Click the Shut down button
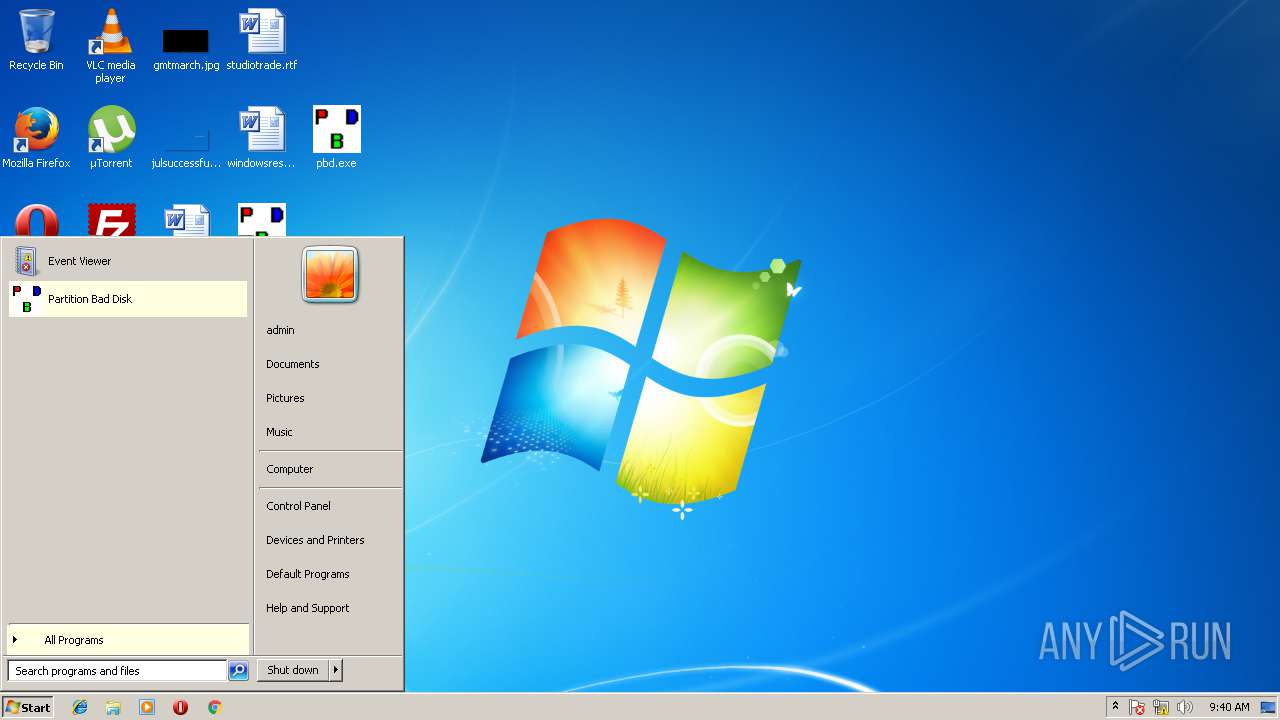Screen dimensions: 1280x720 click(293, 670)
